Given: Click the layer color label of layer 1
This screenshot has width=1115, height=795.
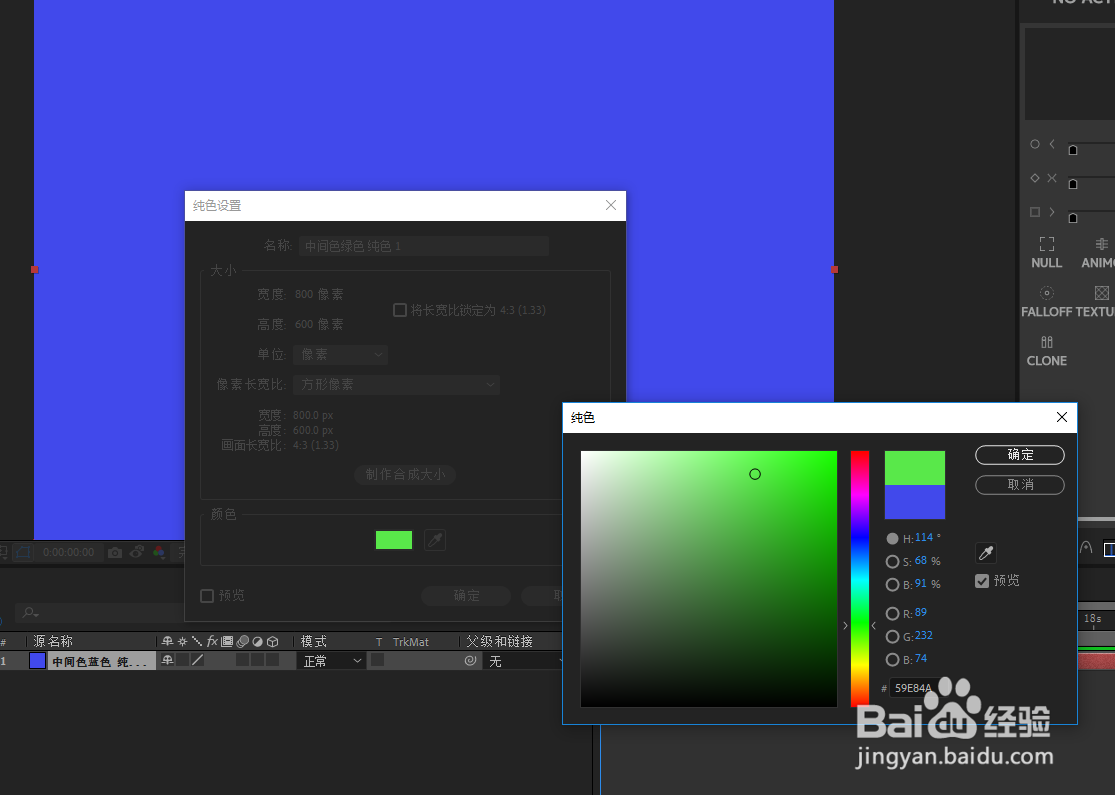Looking at the screenshot, I should click(x=37, y=661).
